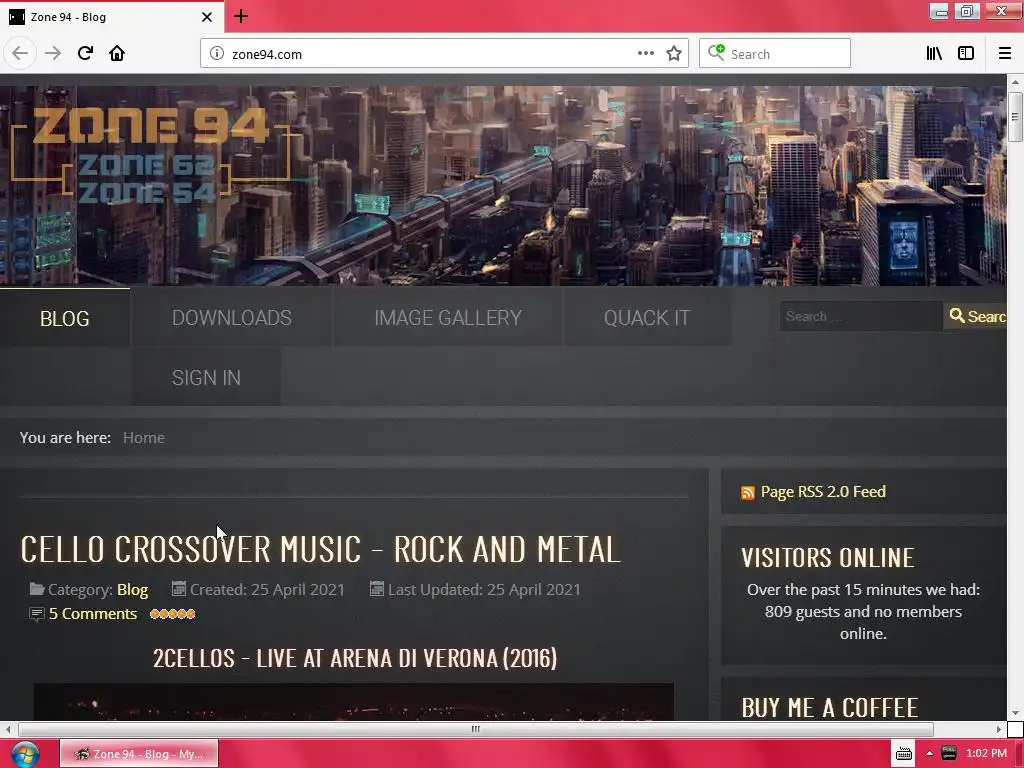Open the BLOG navigation tab
This screenshot has width=1024, height=768.
point(65,318)
